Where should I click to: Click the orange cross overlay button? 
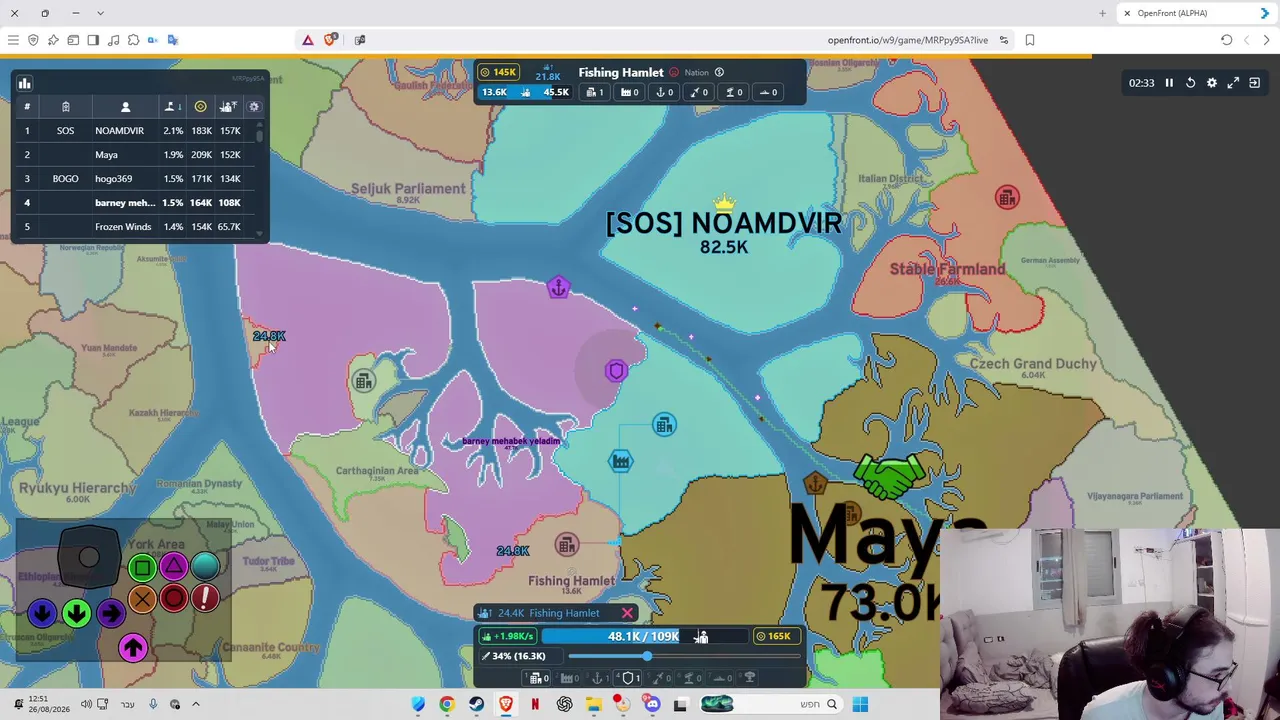[x=142, y=599]
